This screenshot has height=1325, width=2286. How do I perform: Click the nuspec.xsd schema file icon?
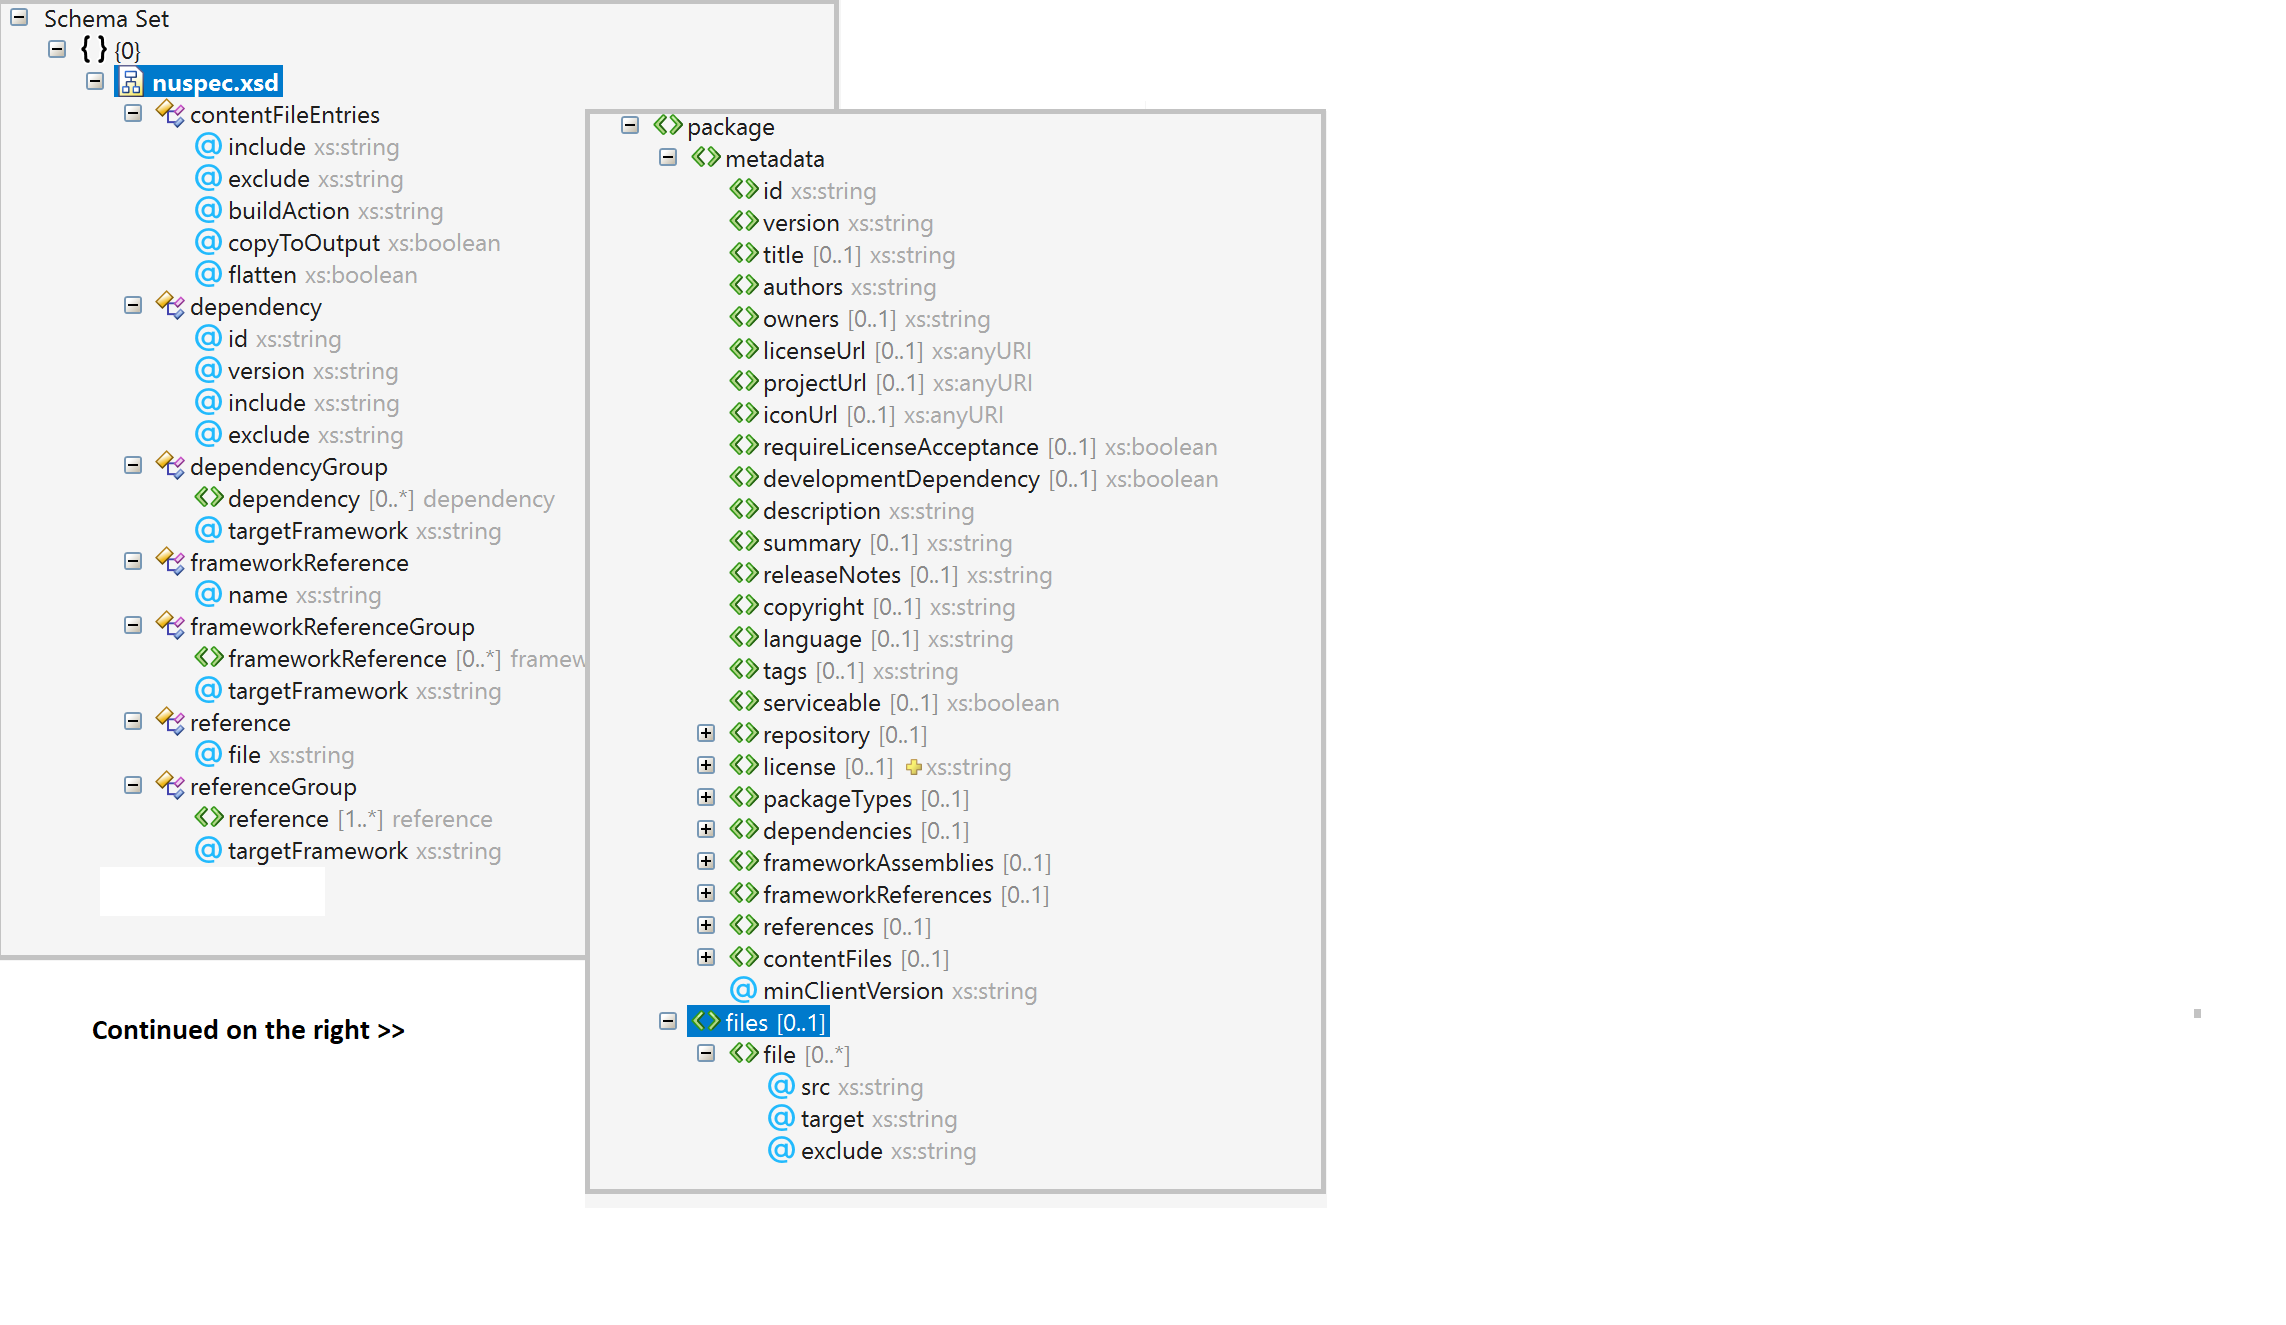132,80
